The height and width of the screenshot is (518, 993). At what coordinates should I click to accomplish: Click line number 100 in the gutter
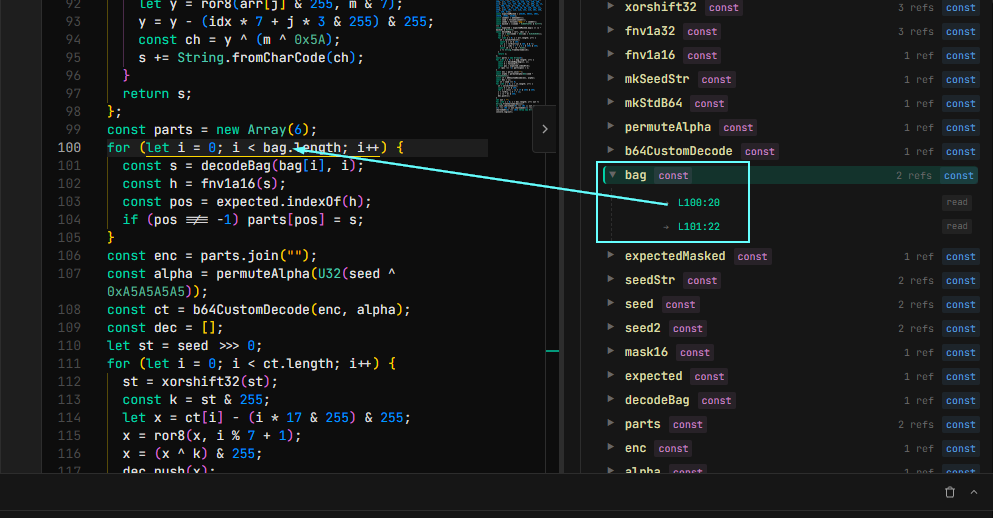(x=69, y=148)
